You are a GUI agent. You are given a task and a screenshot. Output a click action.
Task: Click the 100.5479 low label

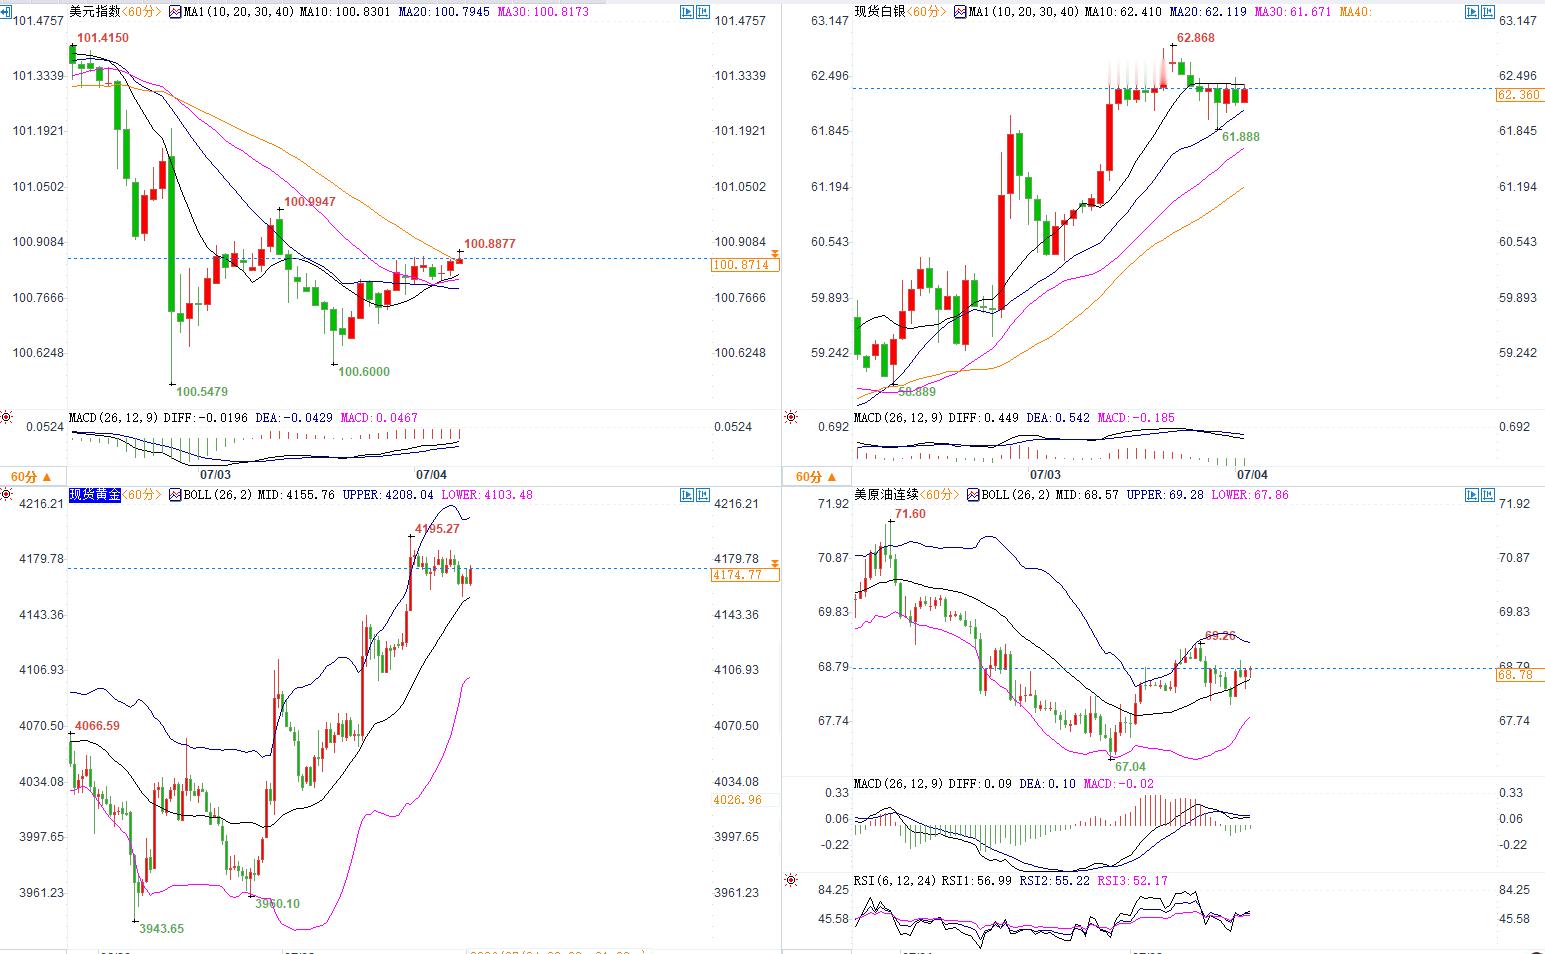click(x=202, y=392)
